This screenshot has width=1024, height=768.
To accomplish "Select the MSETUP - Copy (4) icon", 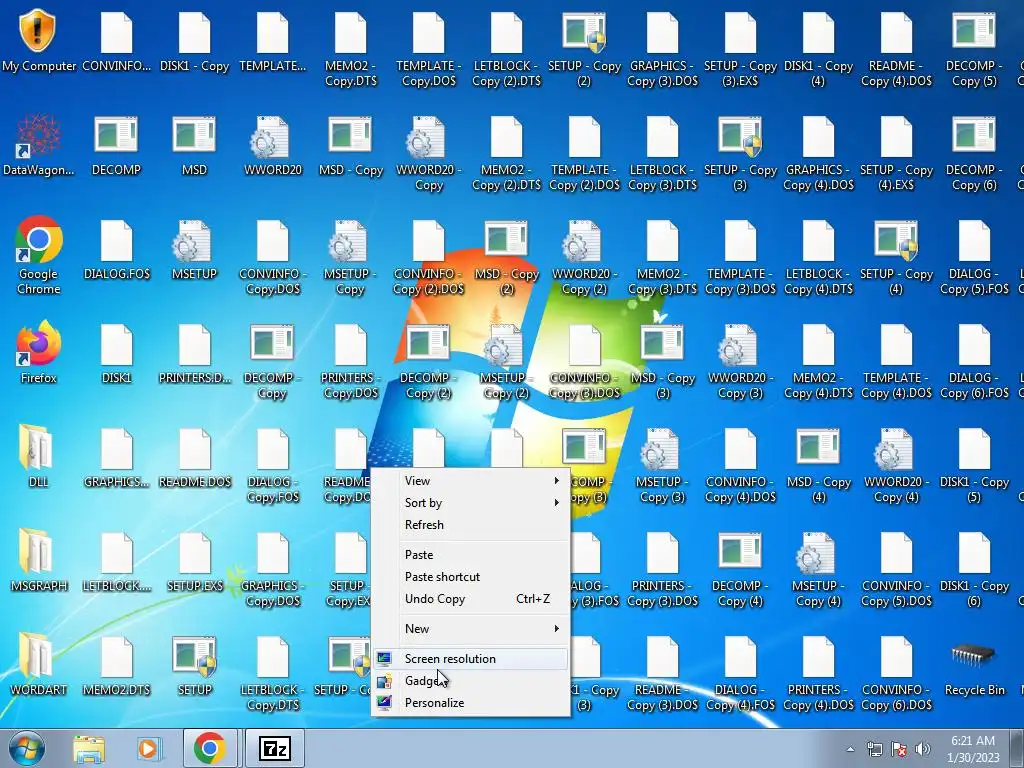I will click(x=818, y=568).
